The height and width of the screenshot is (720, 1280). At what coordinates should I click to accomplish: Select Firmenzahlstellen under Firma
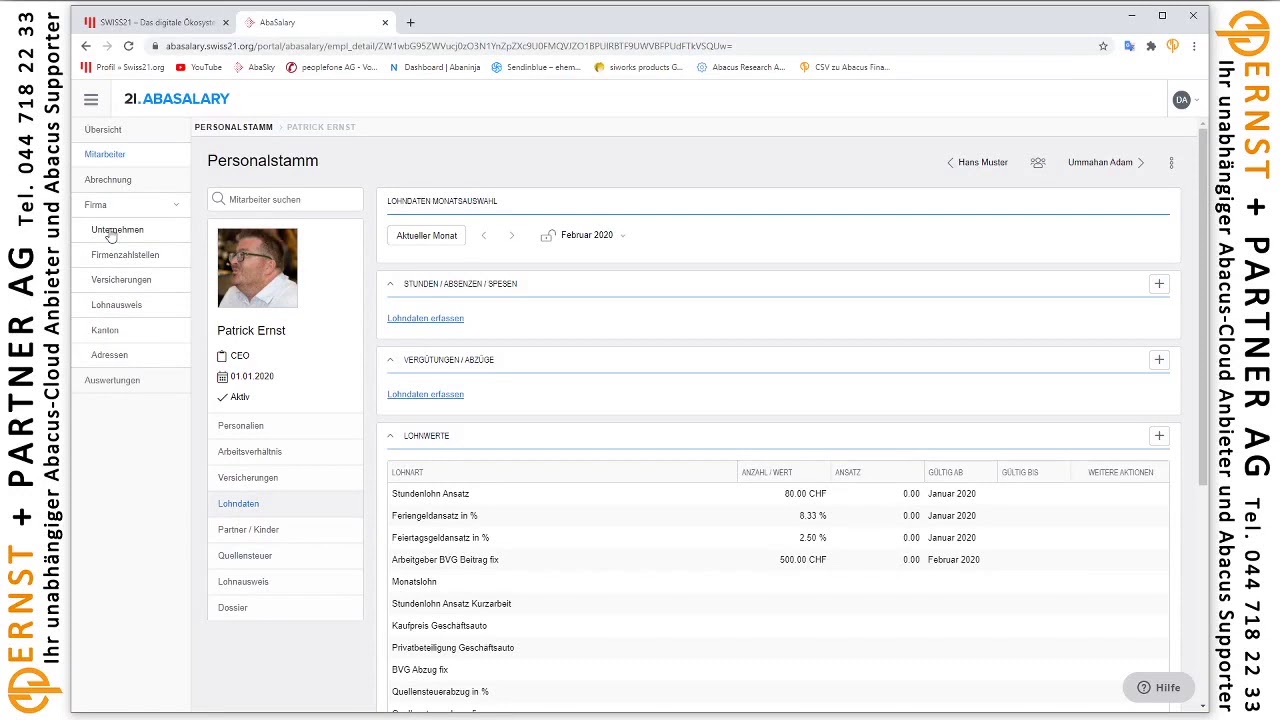click(131, 255)
